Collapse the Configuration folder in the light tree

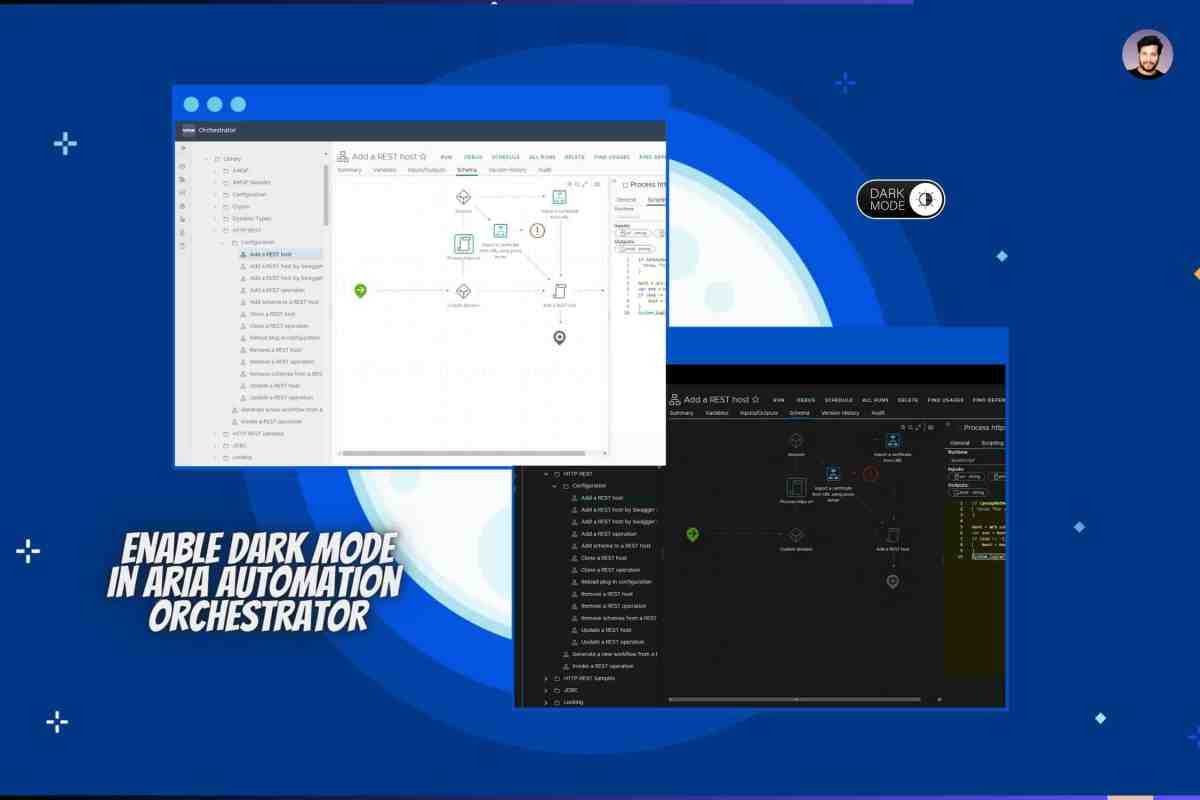(x=222, y=242)
